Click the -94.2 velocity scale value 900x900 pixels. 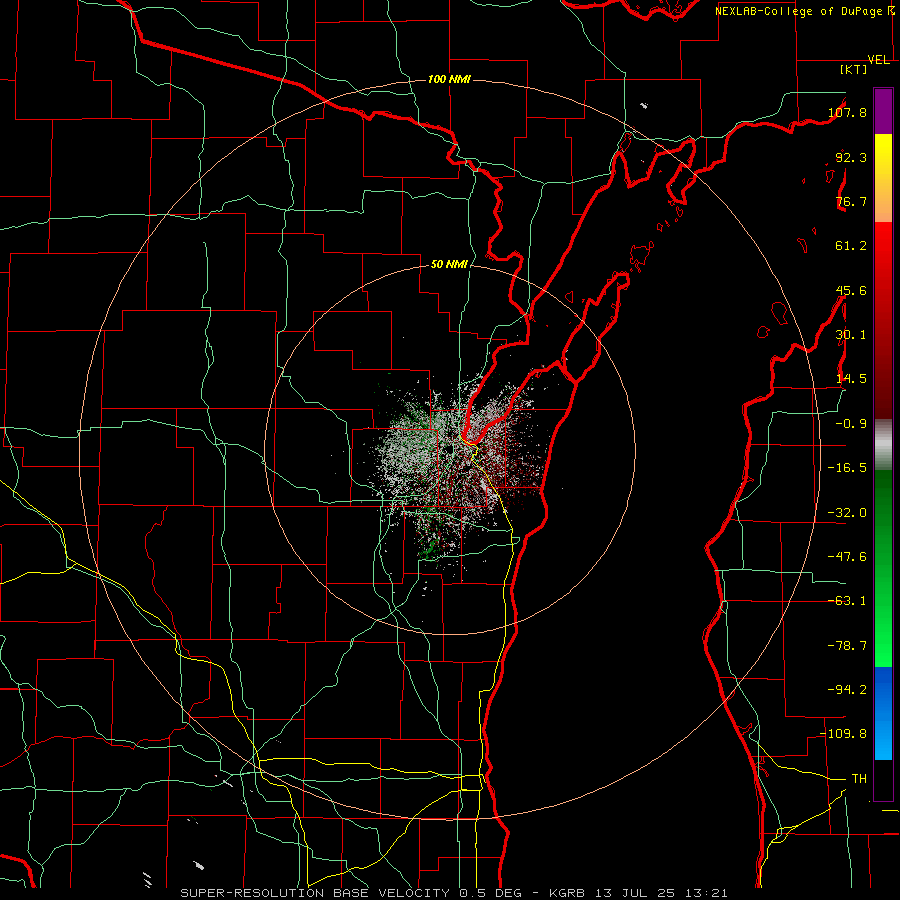[847, 690]
